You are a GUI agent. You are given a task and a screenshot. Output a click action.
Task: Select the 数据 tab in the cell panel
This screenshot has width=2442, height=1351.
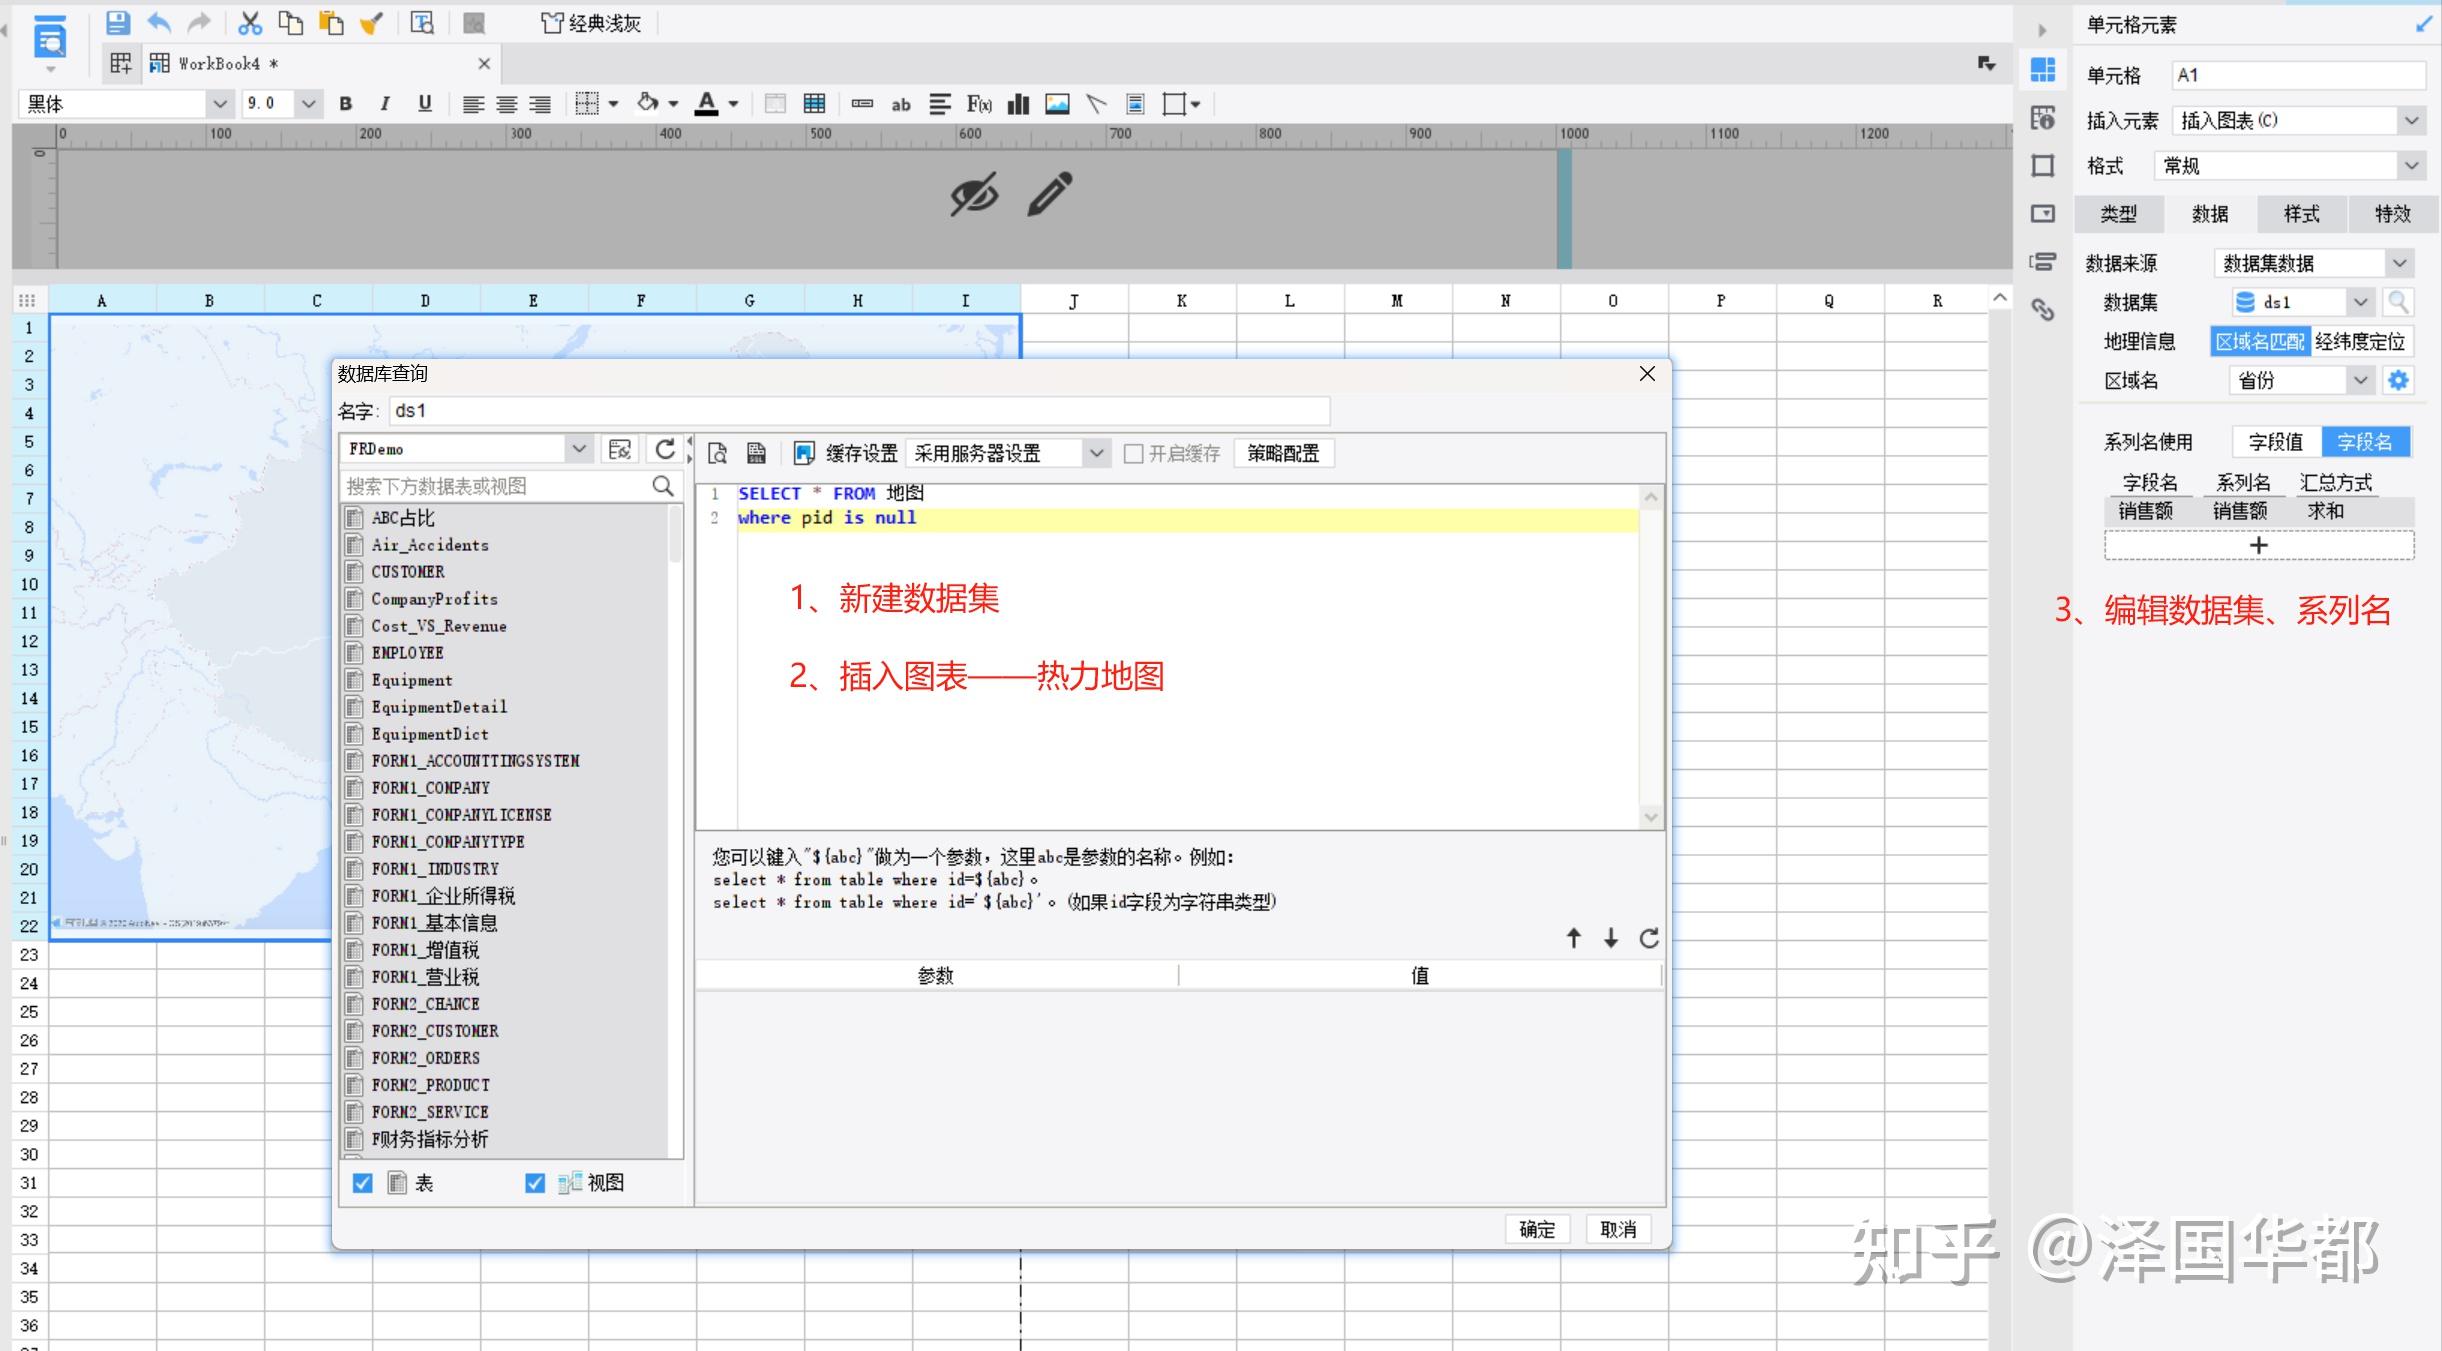tap(2209, 213)
